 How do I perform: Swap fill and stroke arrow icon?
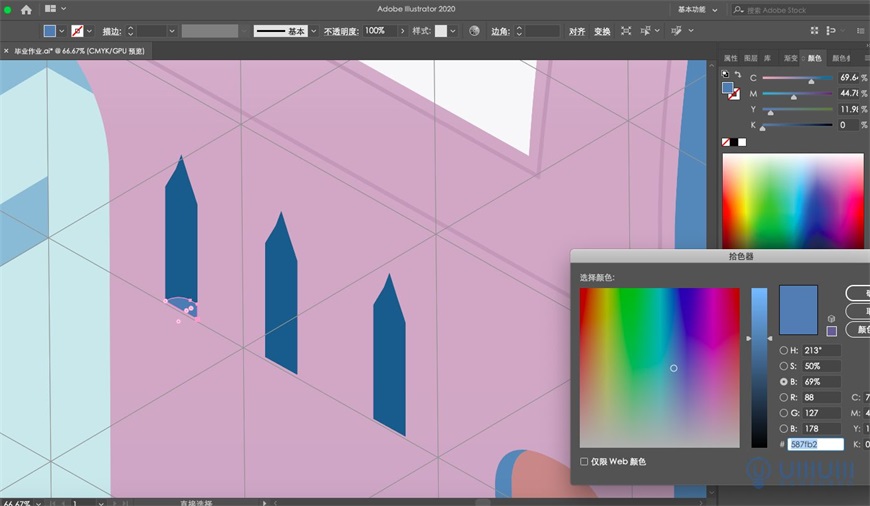738,74
